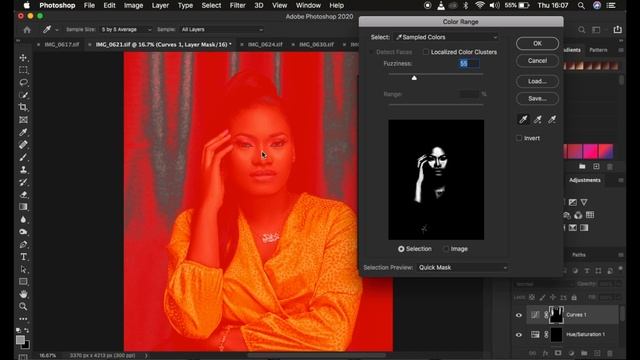Switch to the IMG_0617.tif document tab
640x360 pixels.
click(x=61, y=44)
